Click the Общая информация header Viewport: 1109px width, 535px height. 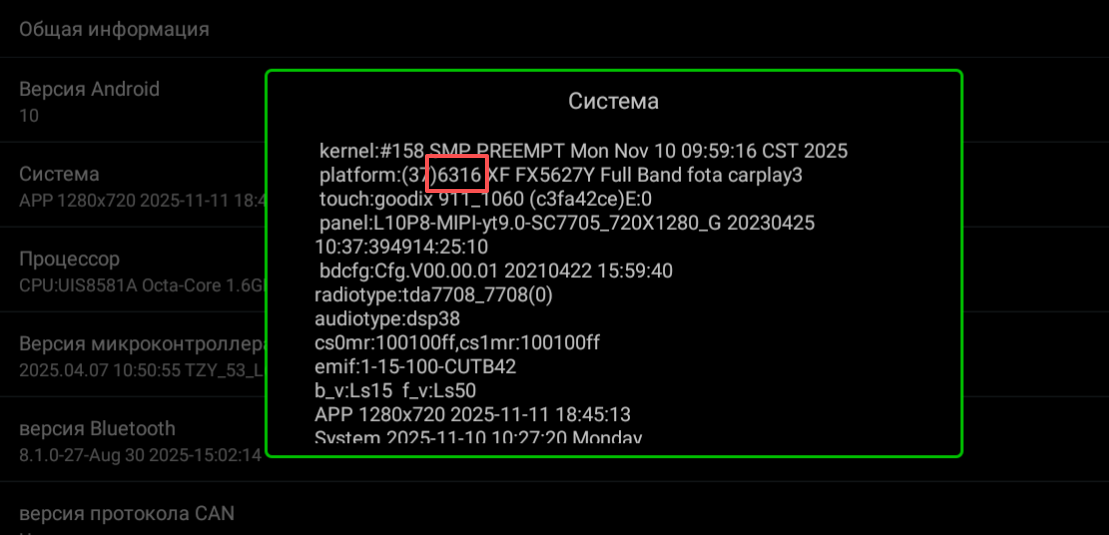pyautogui.click(x=114, y=29)
